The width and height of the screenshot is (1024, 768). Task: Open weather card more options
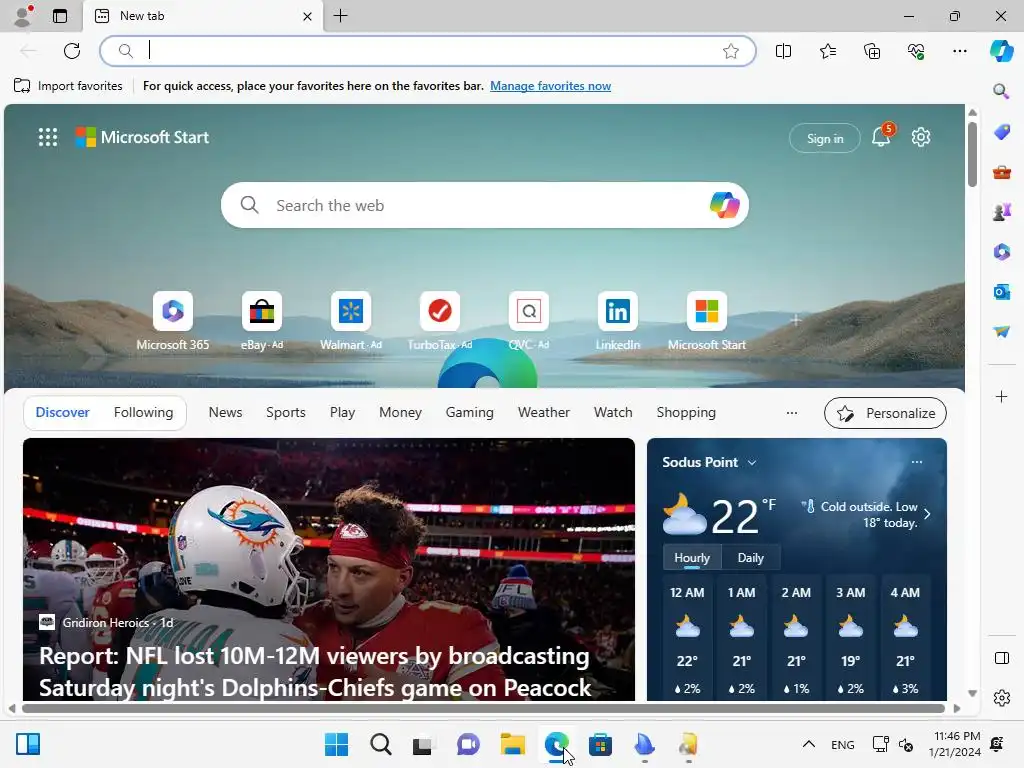(x=917, y=462)
